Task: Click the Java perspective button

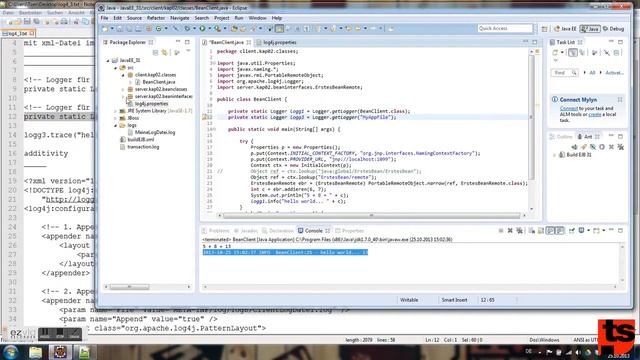Action: (590, 29)
